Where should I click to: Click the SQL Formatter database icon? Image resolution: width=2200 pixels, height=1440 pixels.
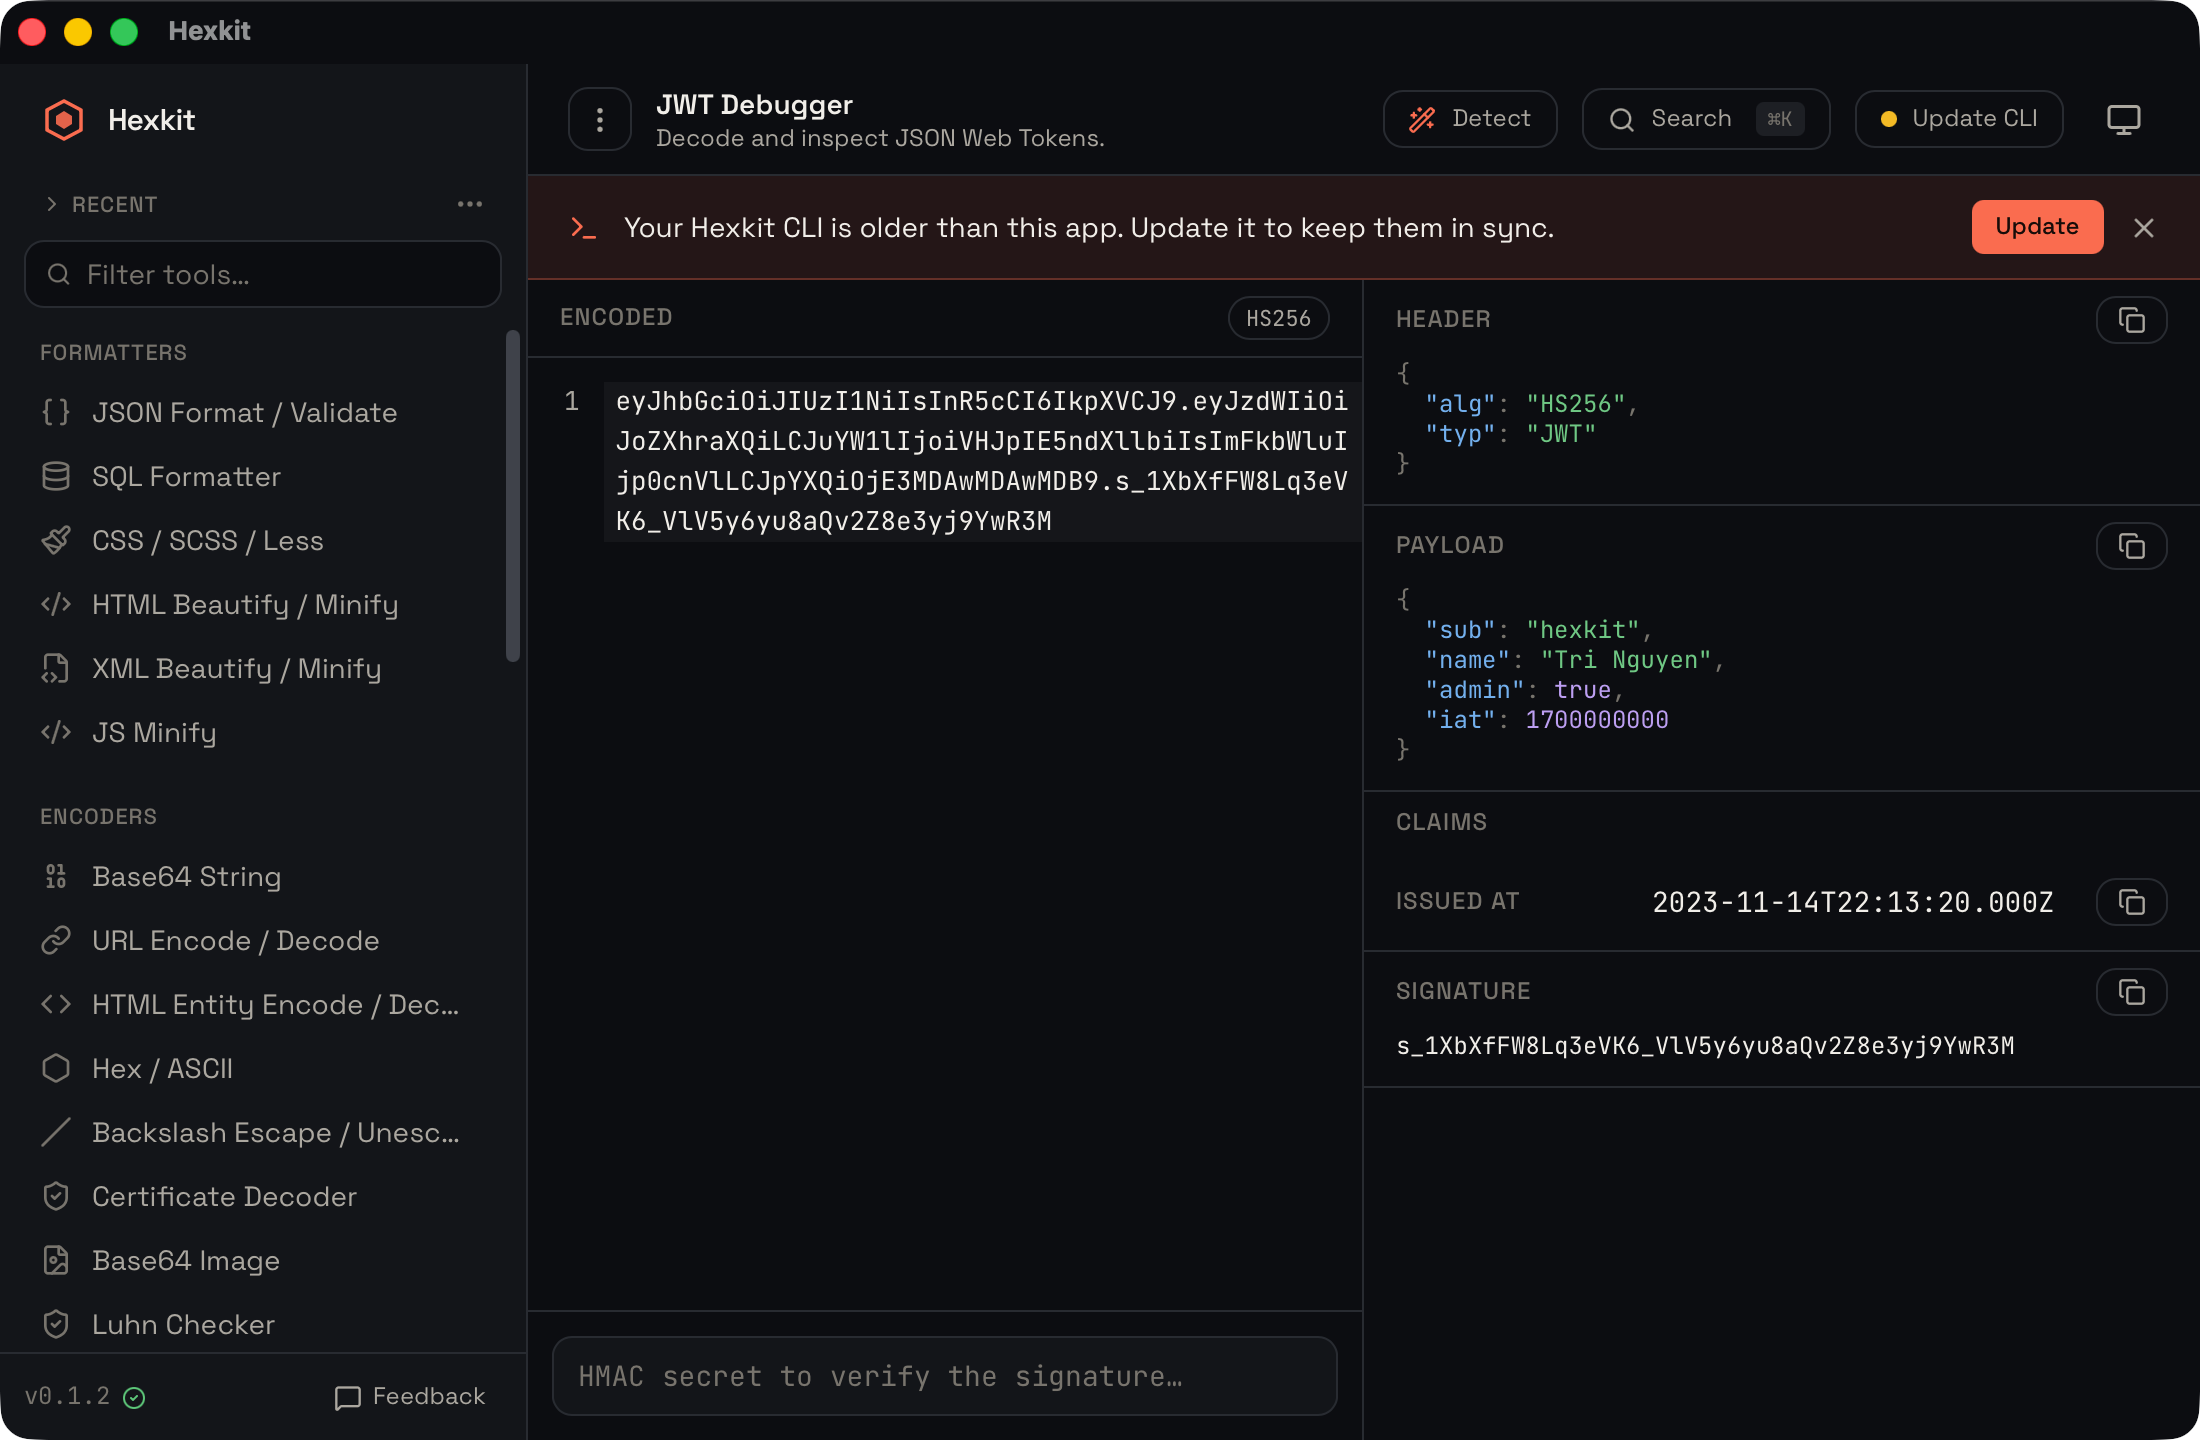point(56,476)
